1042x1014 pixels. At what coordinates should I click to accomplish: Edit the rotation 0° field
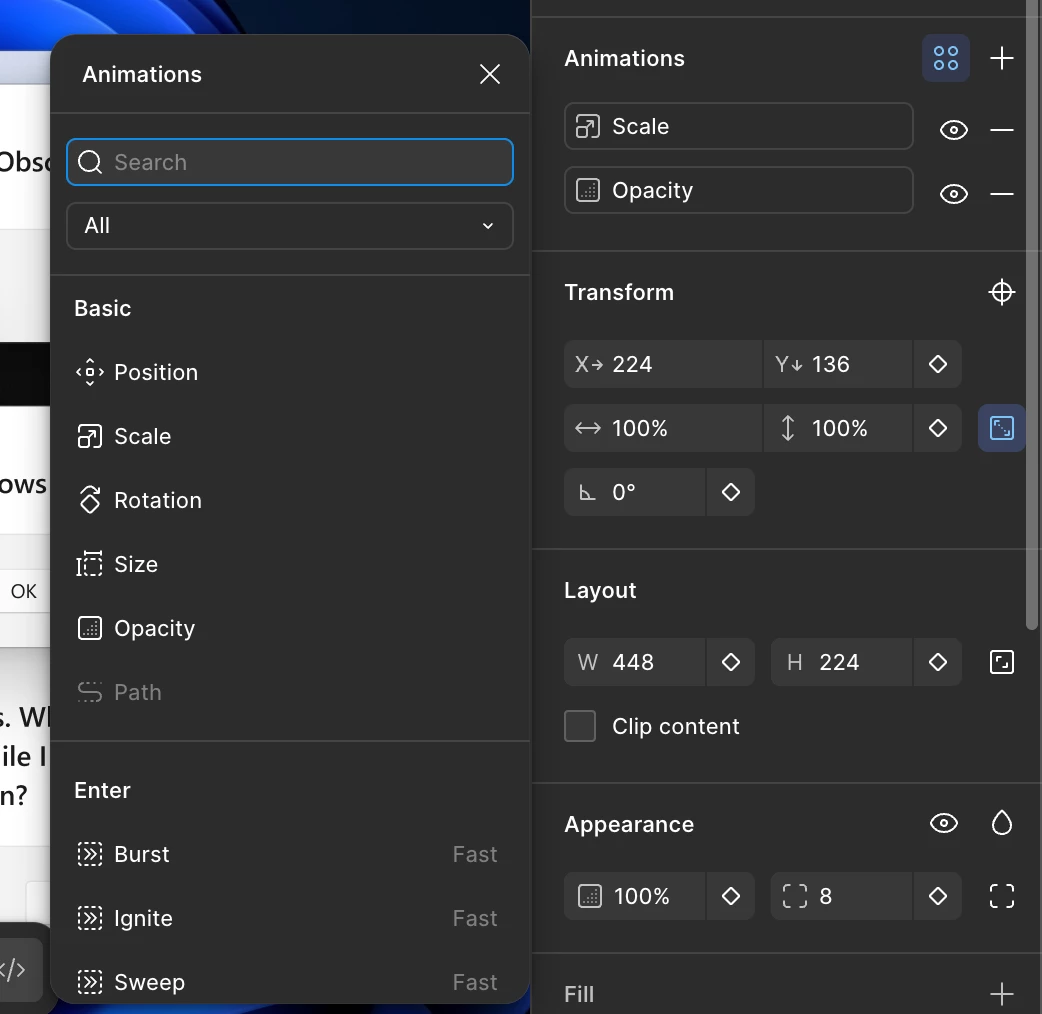(634, 492)
